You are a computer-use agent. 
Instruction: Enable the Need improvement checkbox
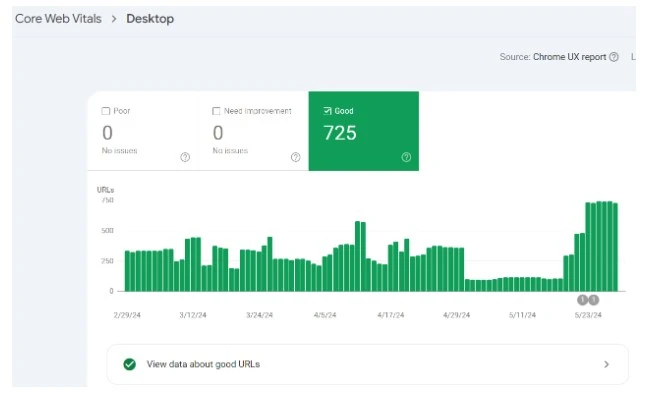216,111
